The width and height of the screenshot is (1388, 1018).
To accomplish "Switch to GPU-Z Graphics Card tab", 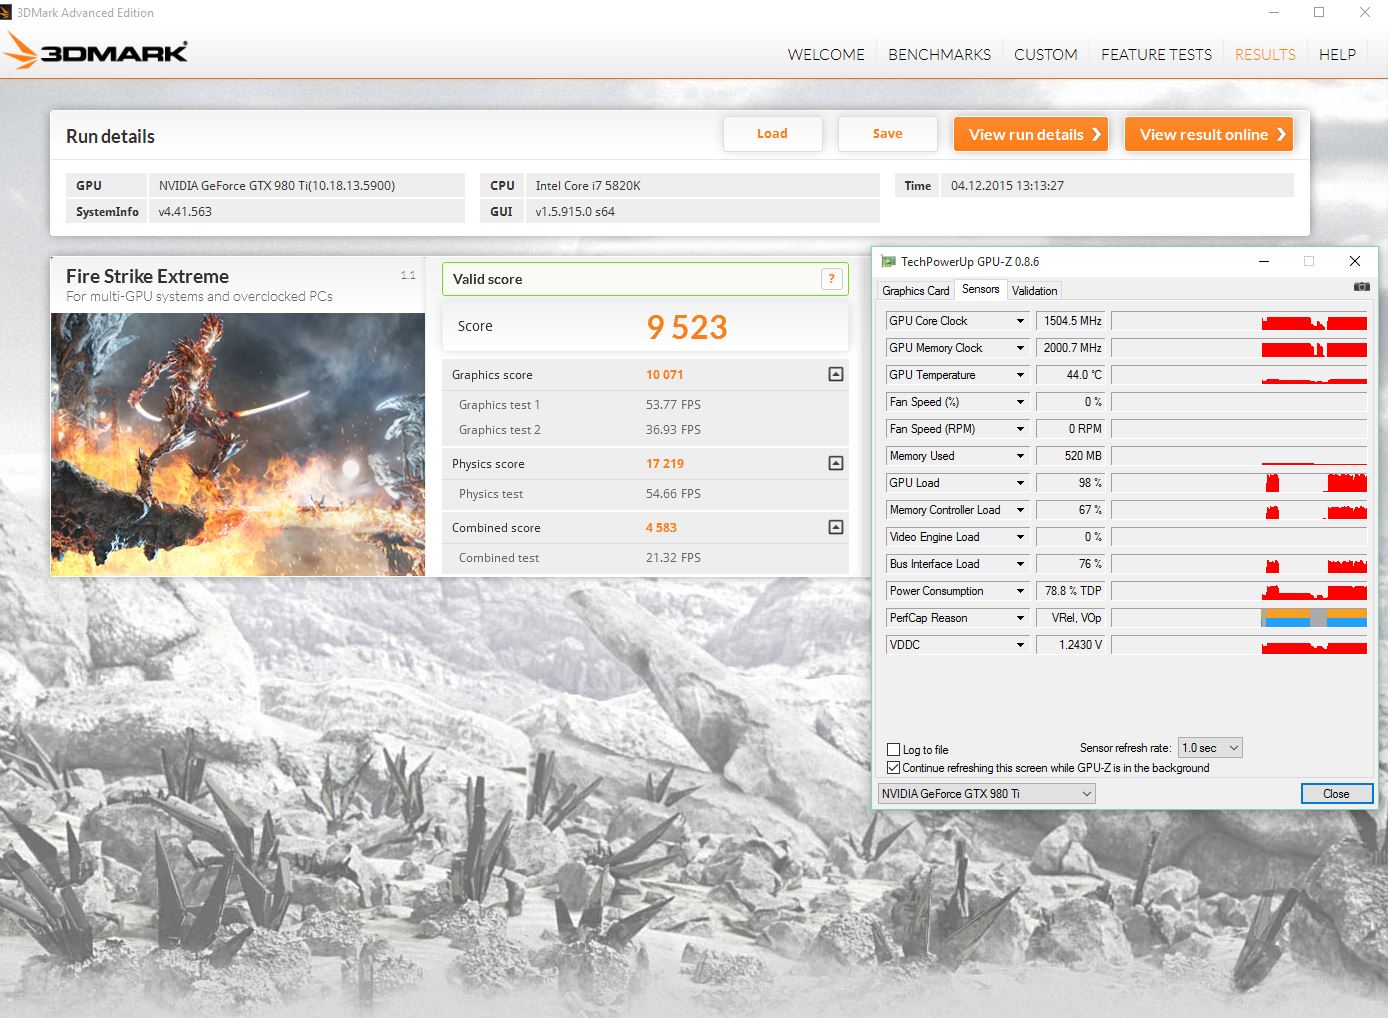I will [915, 291].
